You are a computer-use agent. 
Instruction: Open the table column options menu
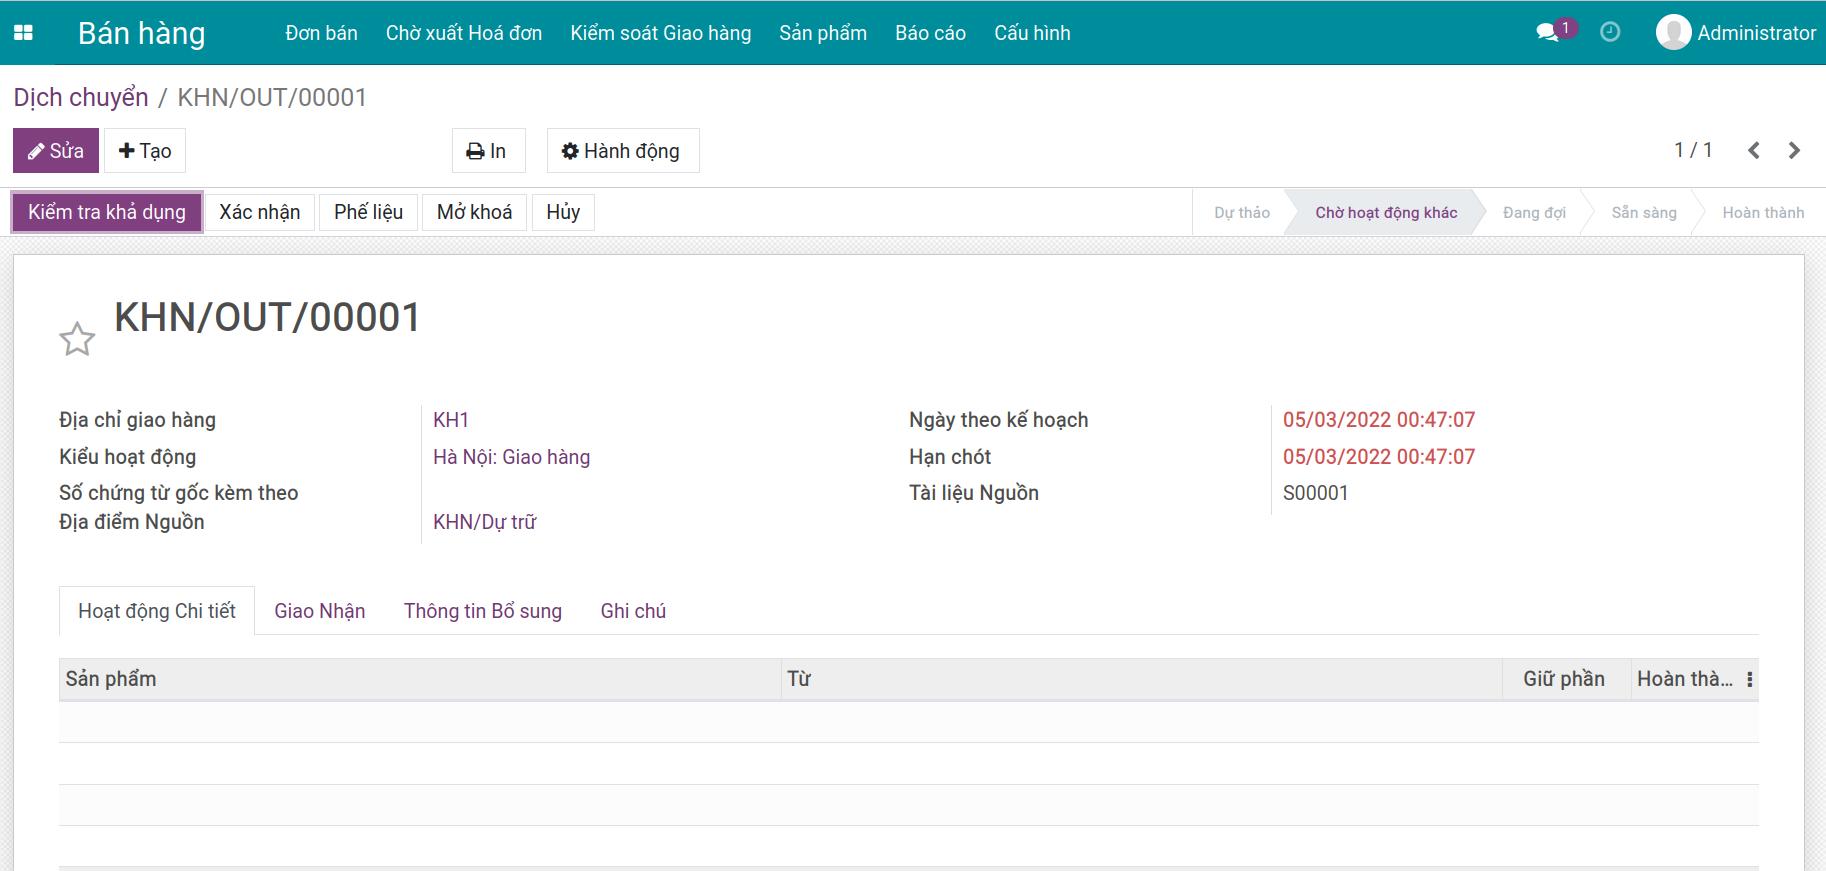pyautogui.click(x=1749, y=680)
